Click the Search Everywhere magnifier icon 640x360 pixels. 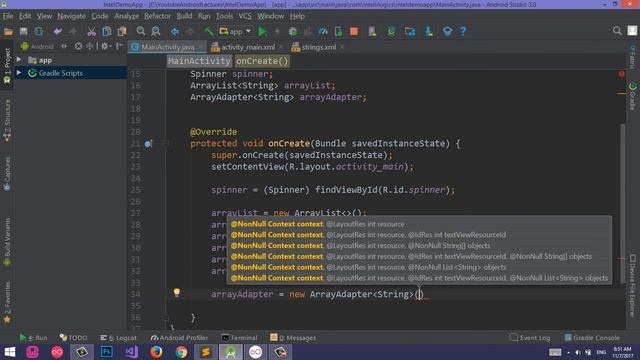coord(617,31)
